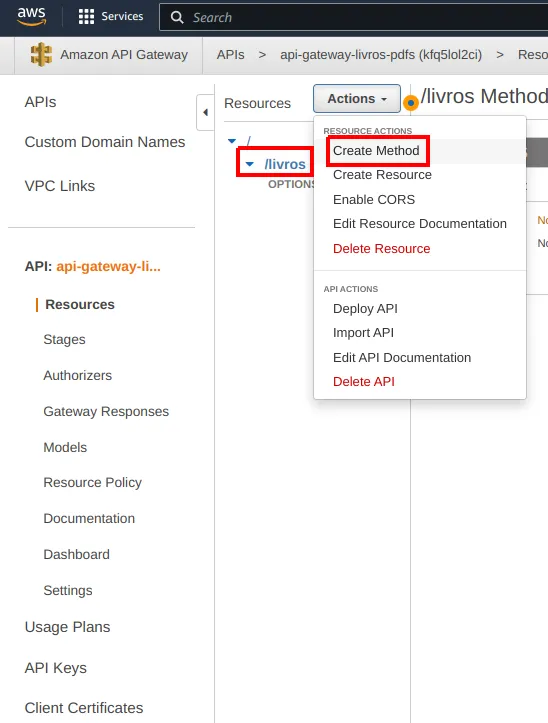The image size is (548, 723).
Task: Click the orange dot indicator beside Actions
Action: tap(411, 103)
